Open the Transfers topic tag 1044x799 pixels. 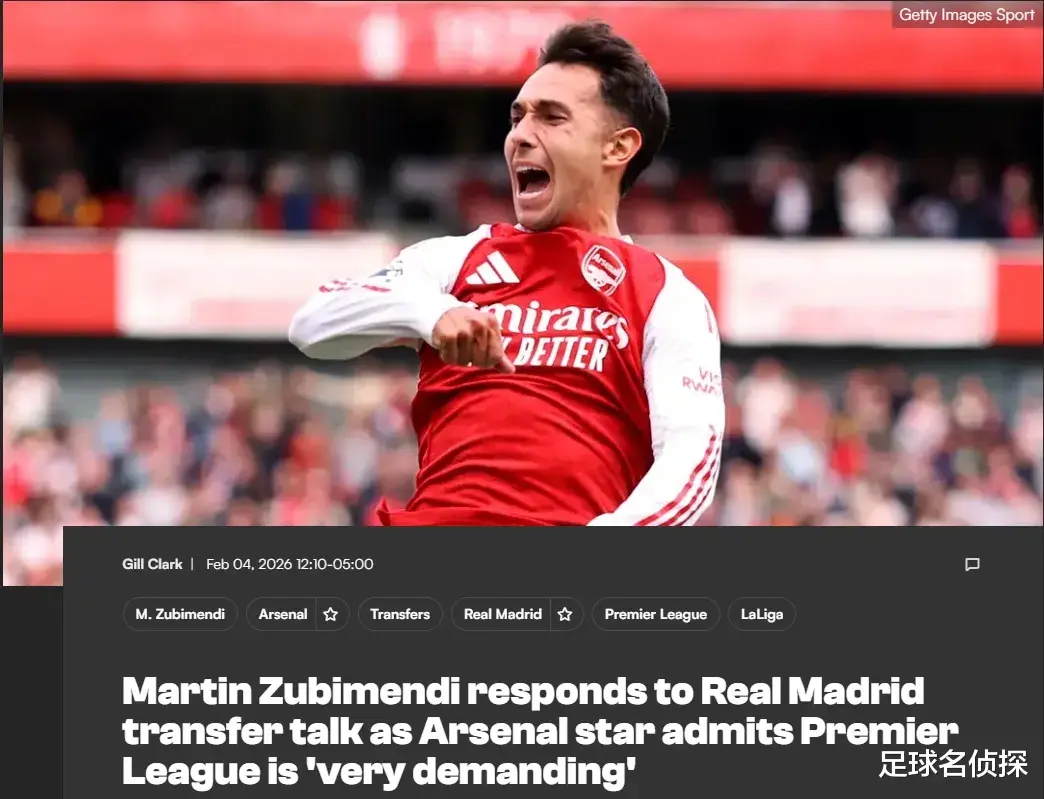(399, 614)
